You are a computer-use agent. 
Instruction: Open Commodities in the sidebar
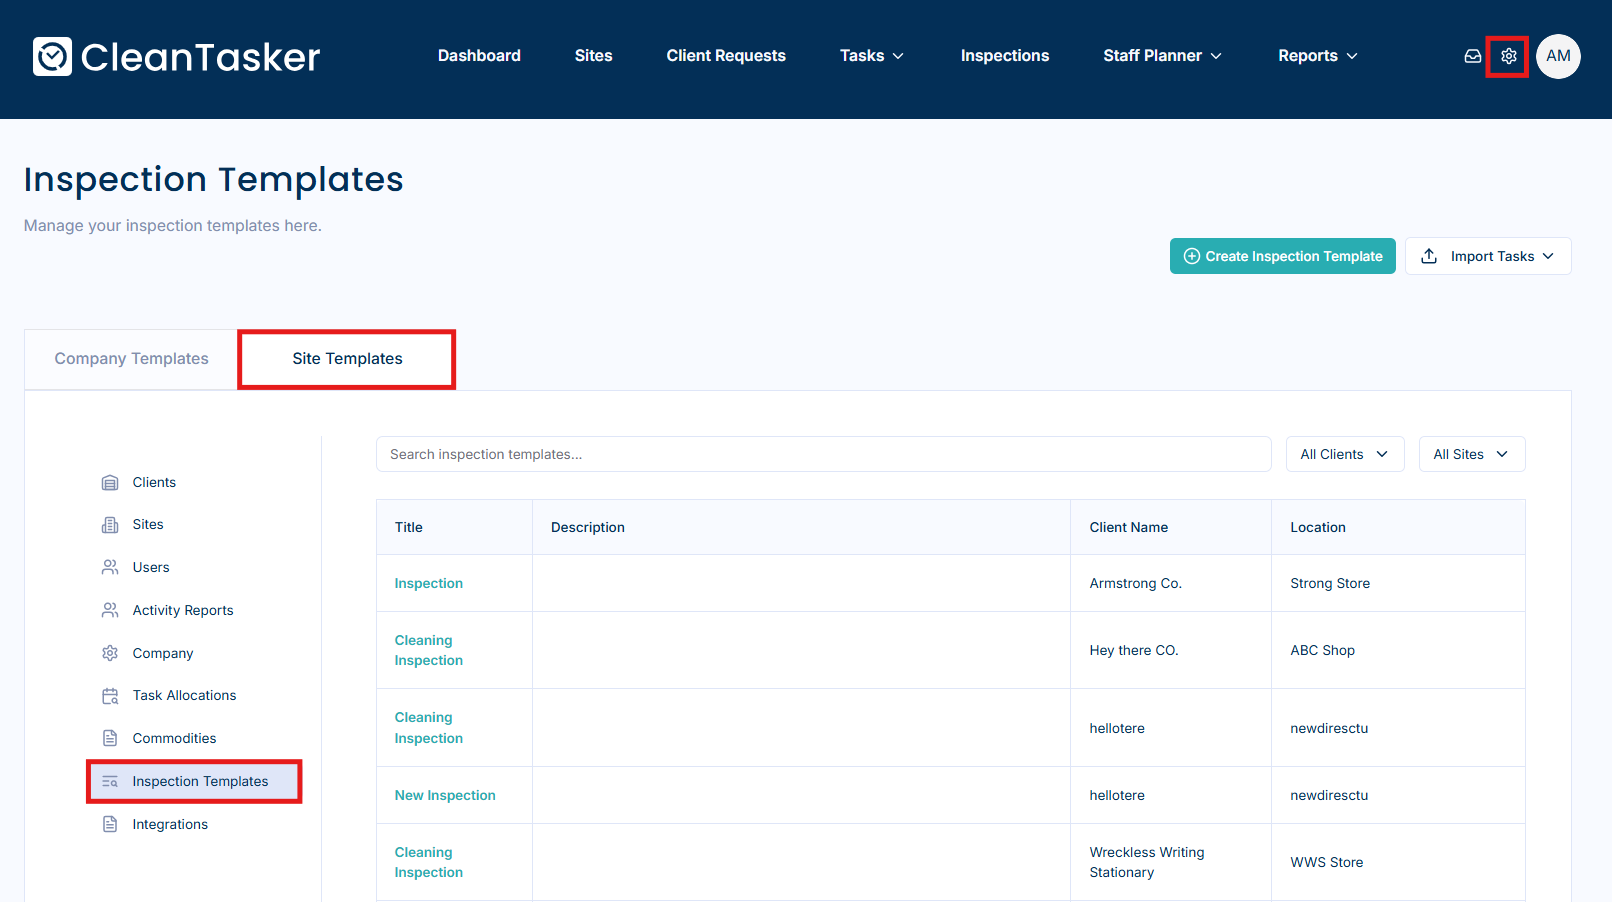174,738
